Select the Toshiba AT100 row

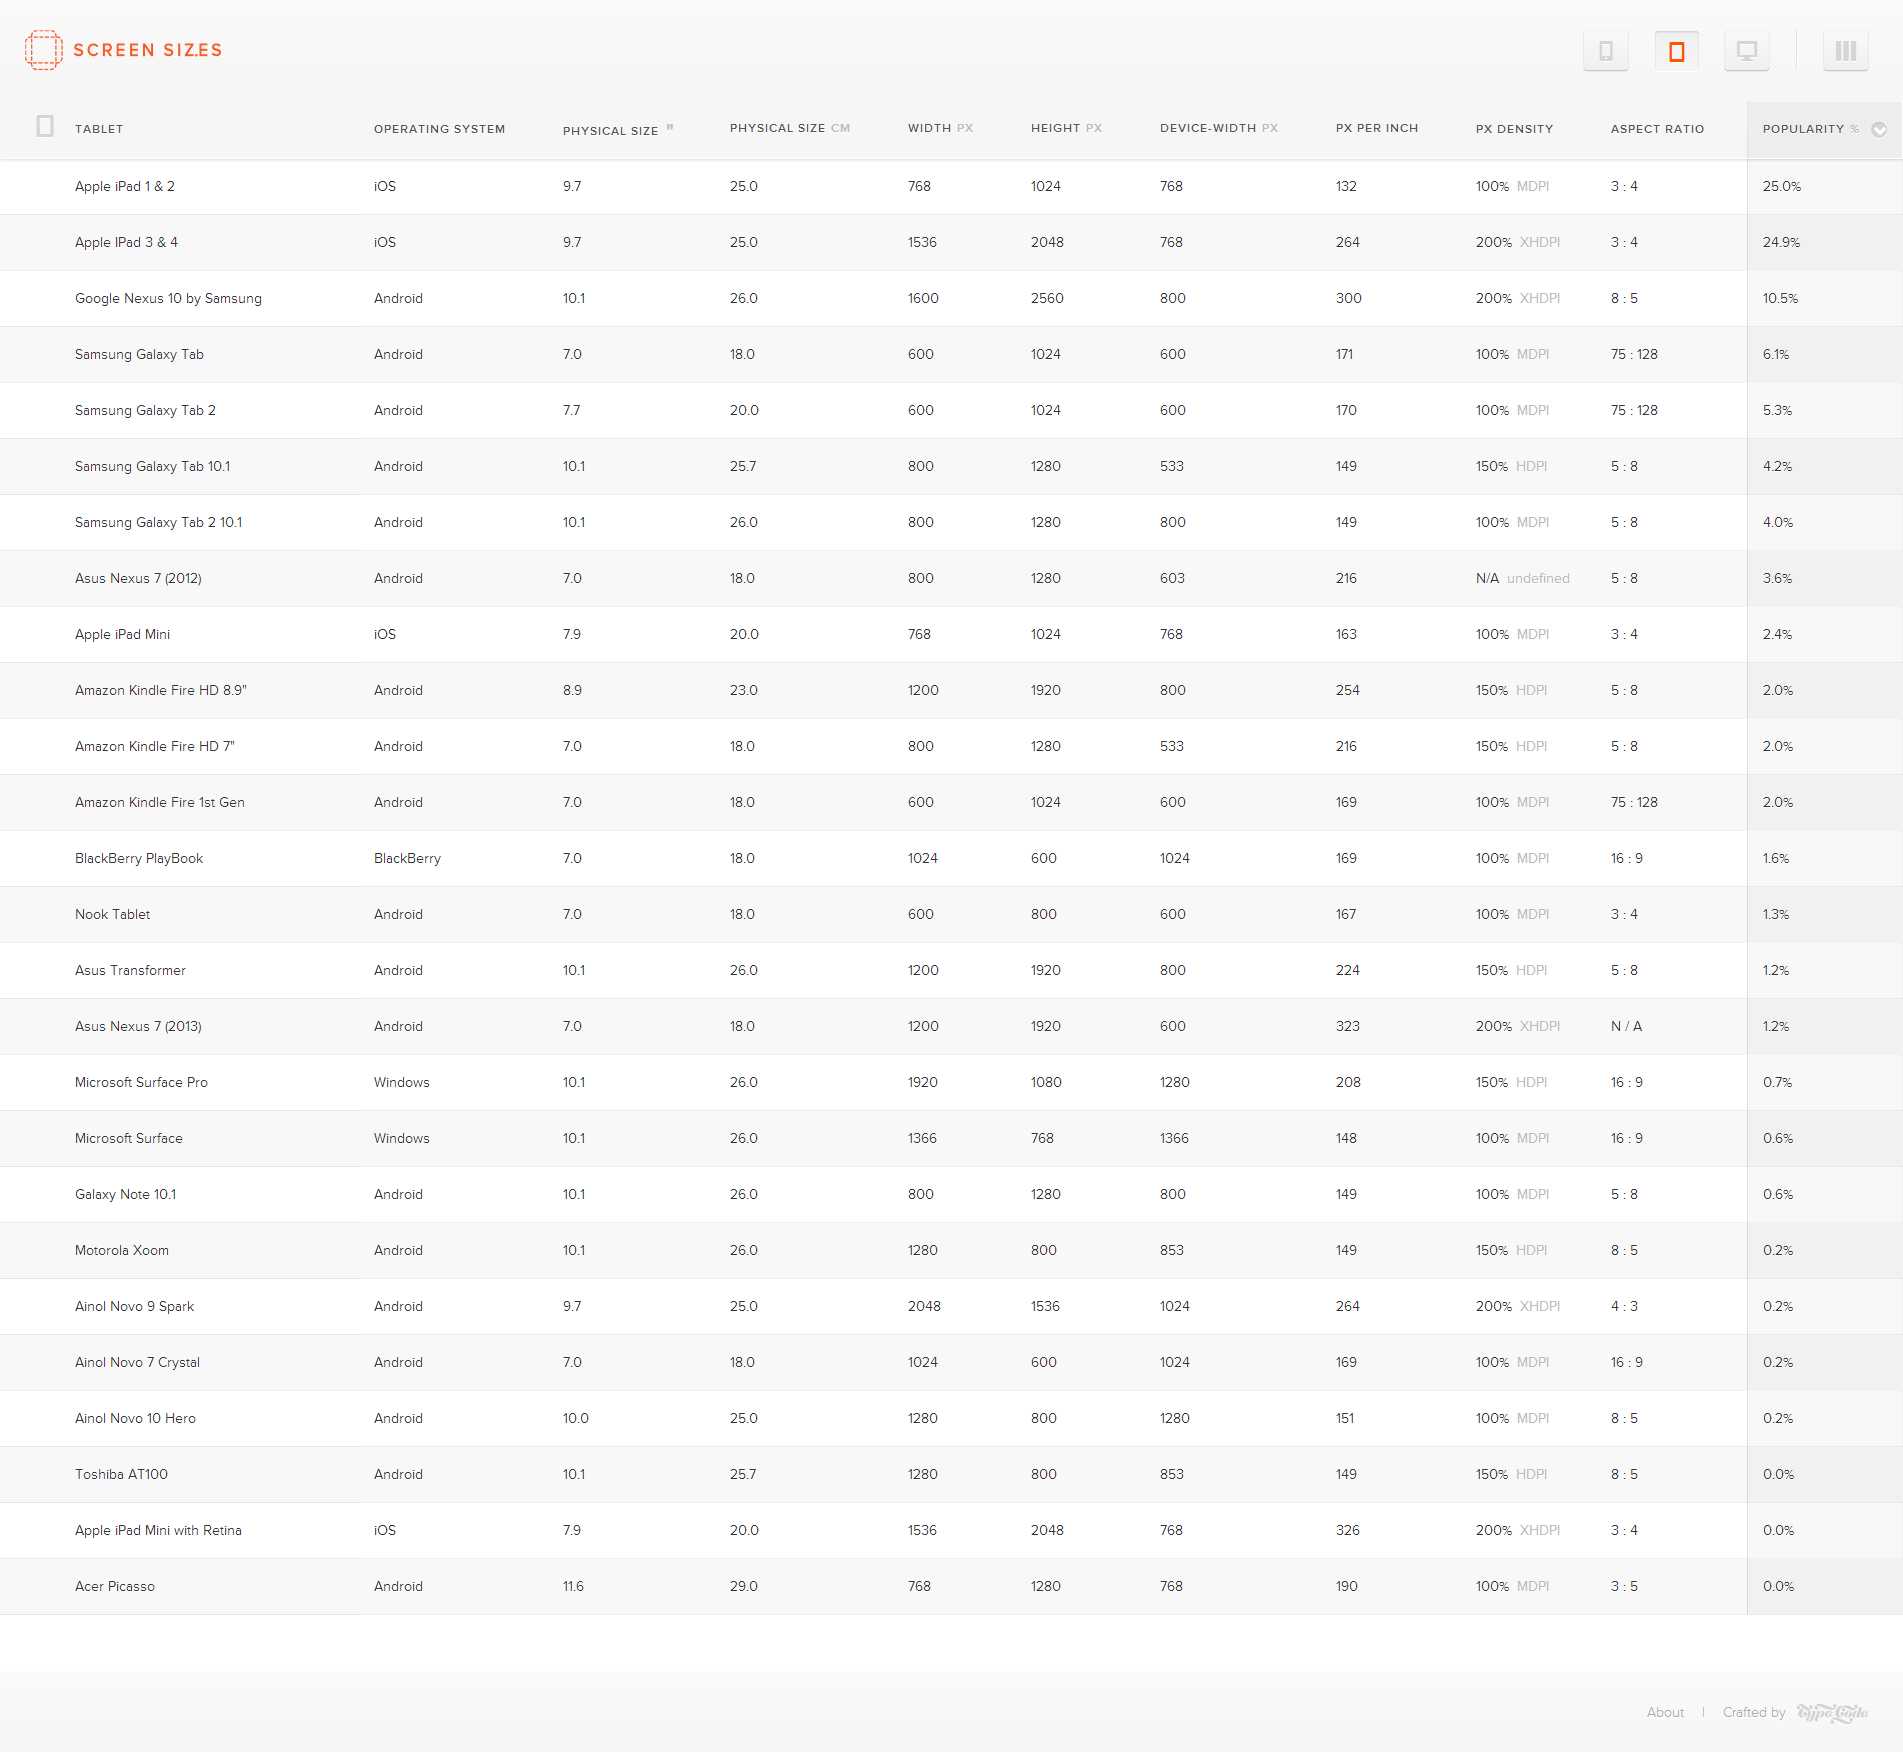(x=951, y=1474)
